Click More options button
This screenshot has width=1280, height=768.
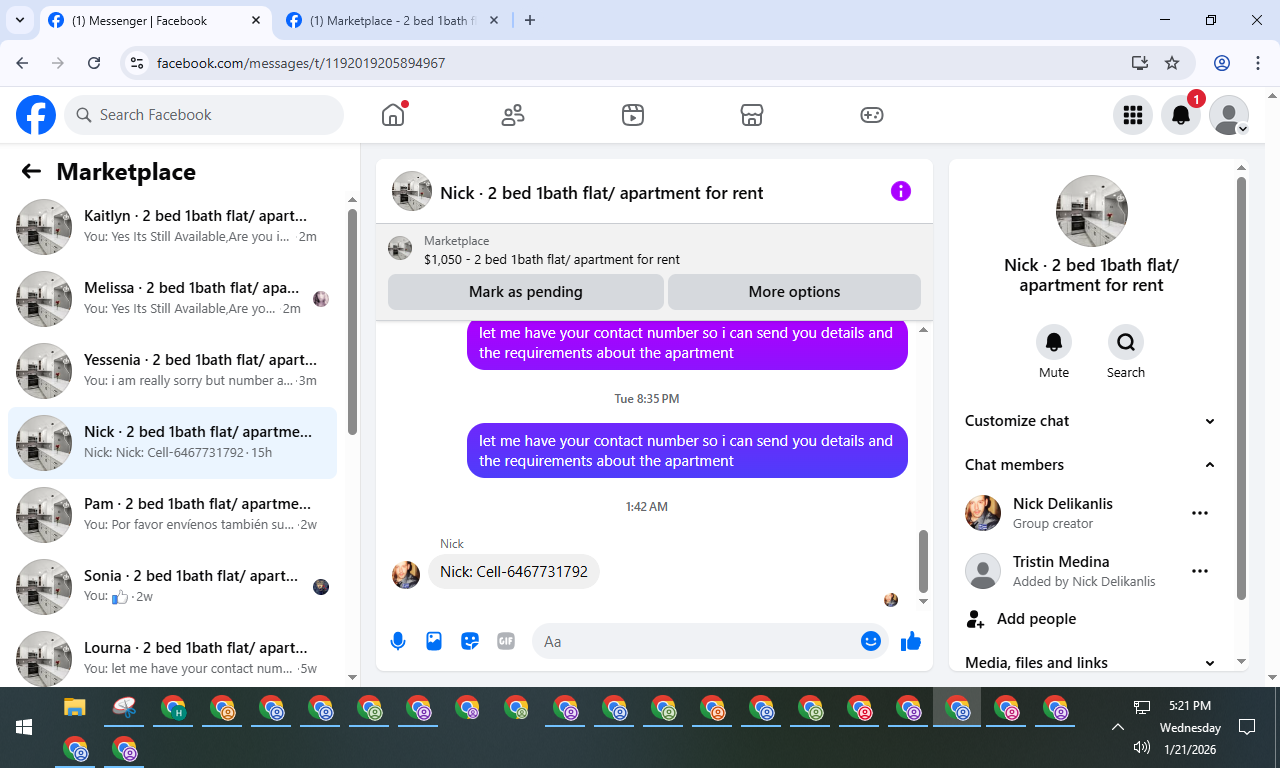point(794,292)
